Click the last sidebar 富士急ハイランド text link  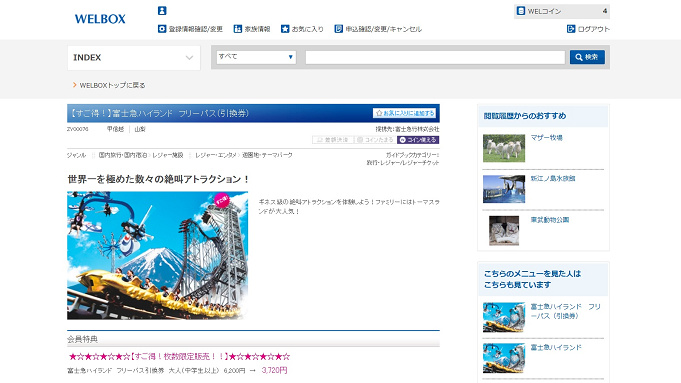(556, 347)
